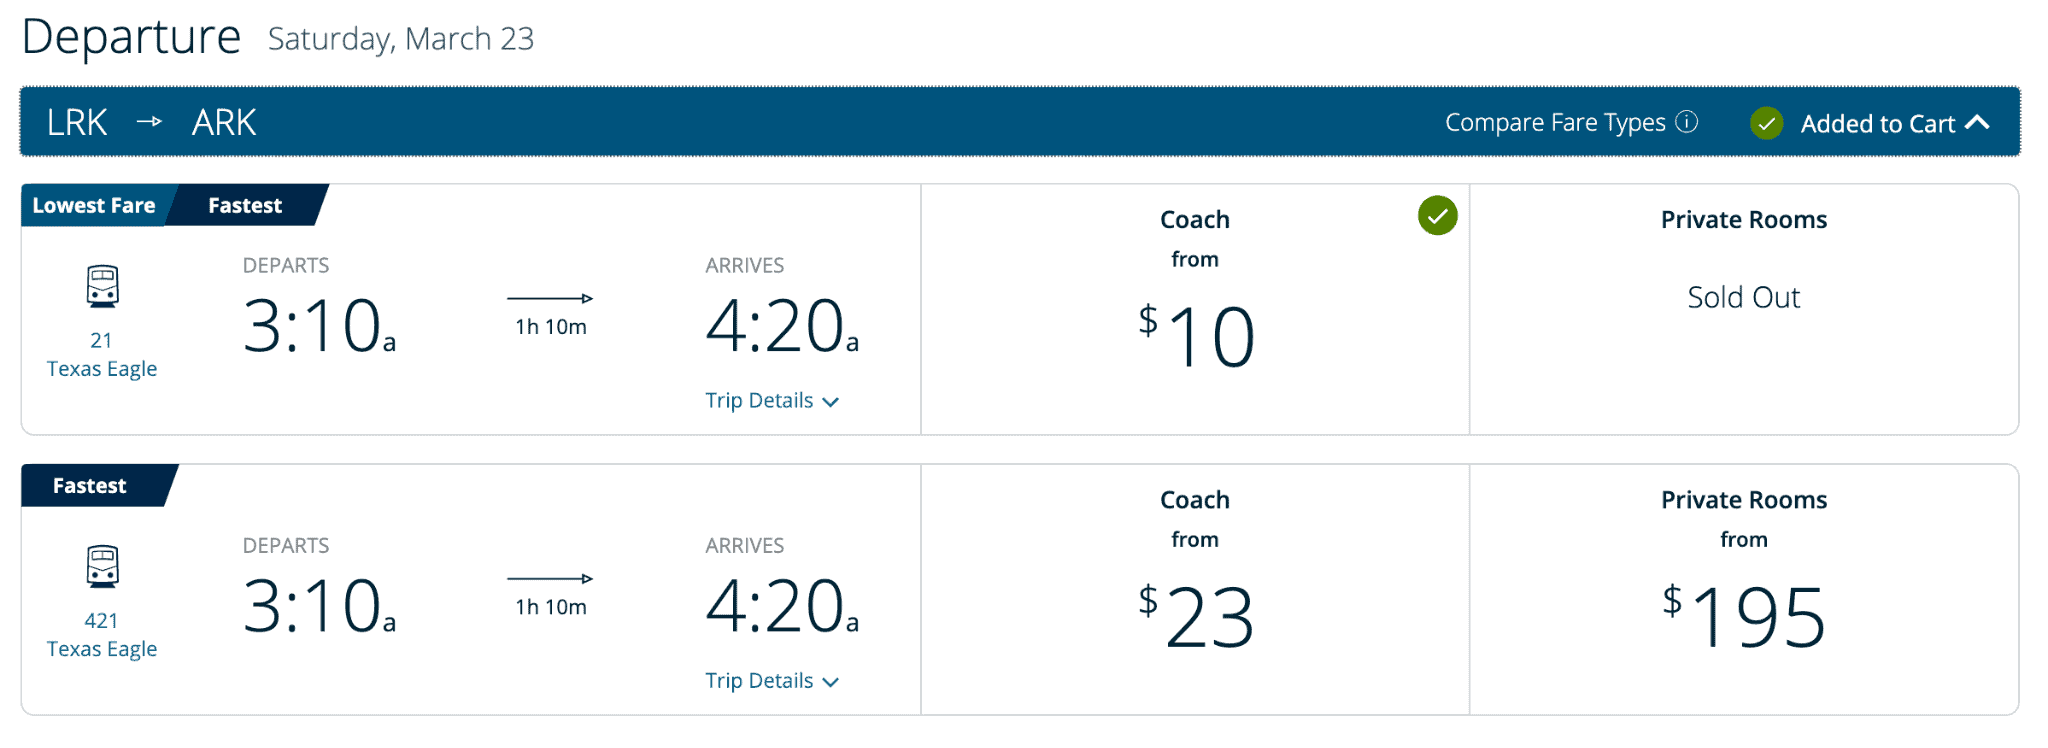Click the green checkmark next to Added to Cart
The width and height of the screenshot is (2048, 748).
(x=1767, y=123)
